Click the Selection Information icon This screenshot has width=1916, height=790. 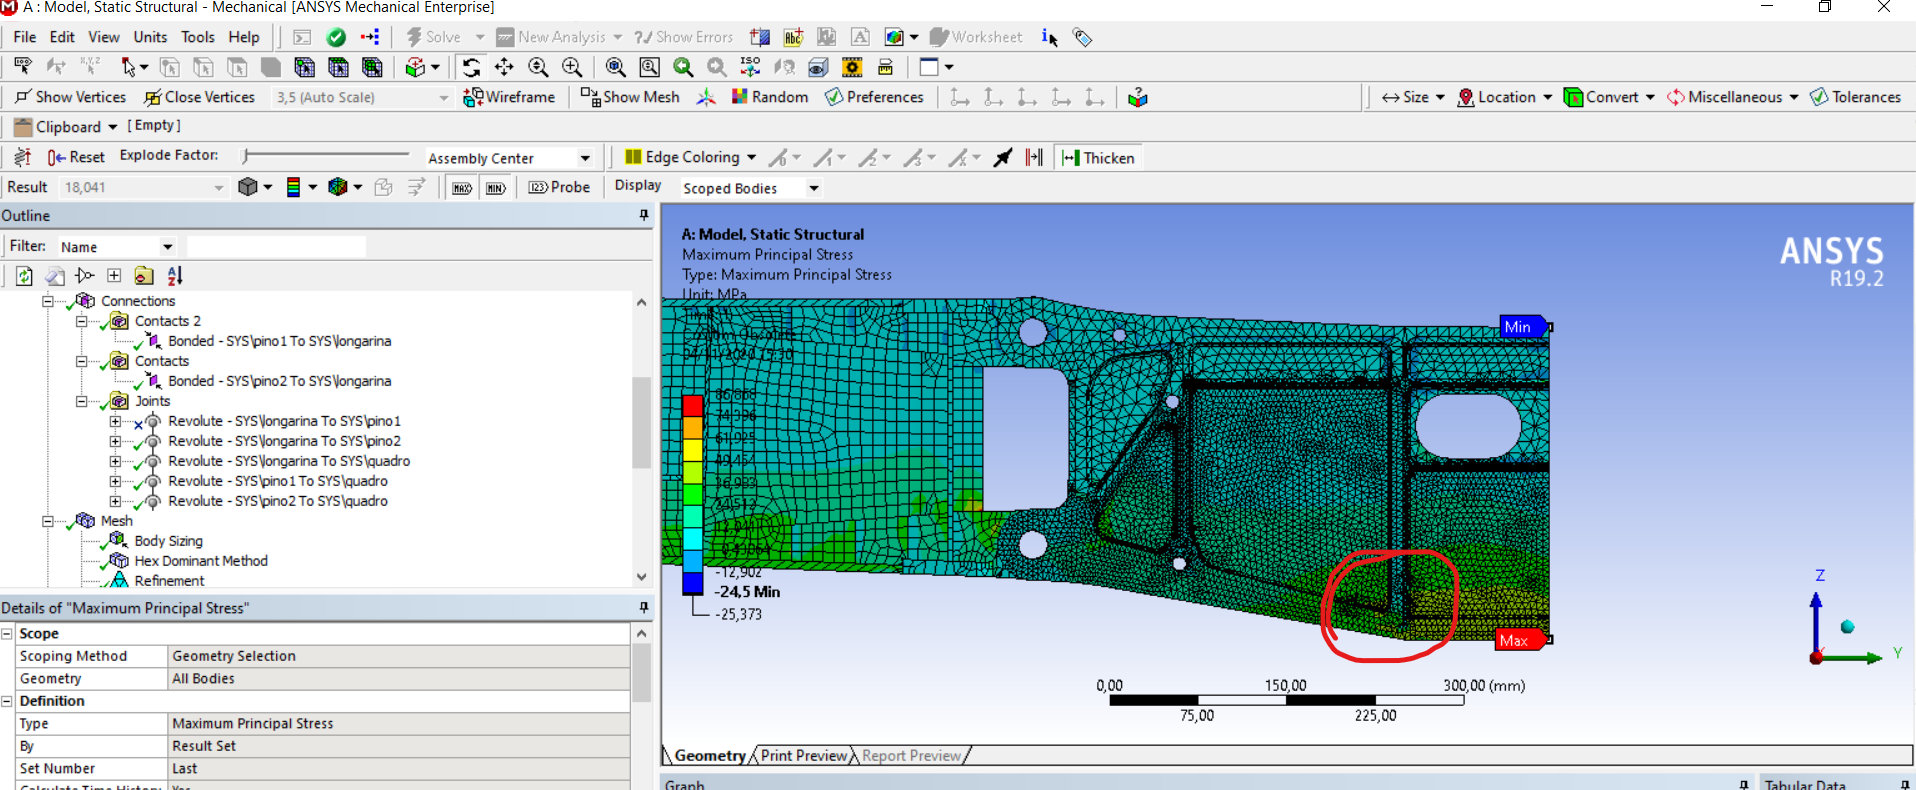coord(1049,37)
